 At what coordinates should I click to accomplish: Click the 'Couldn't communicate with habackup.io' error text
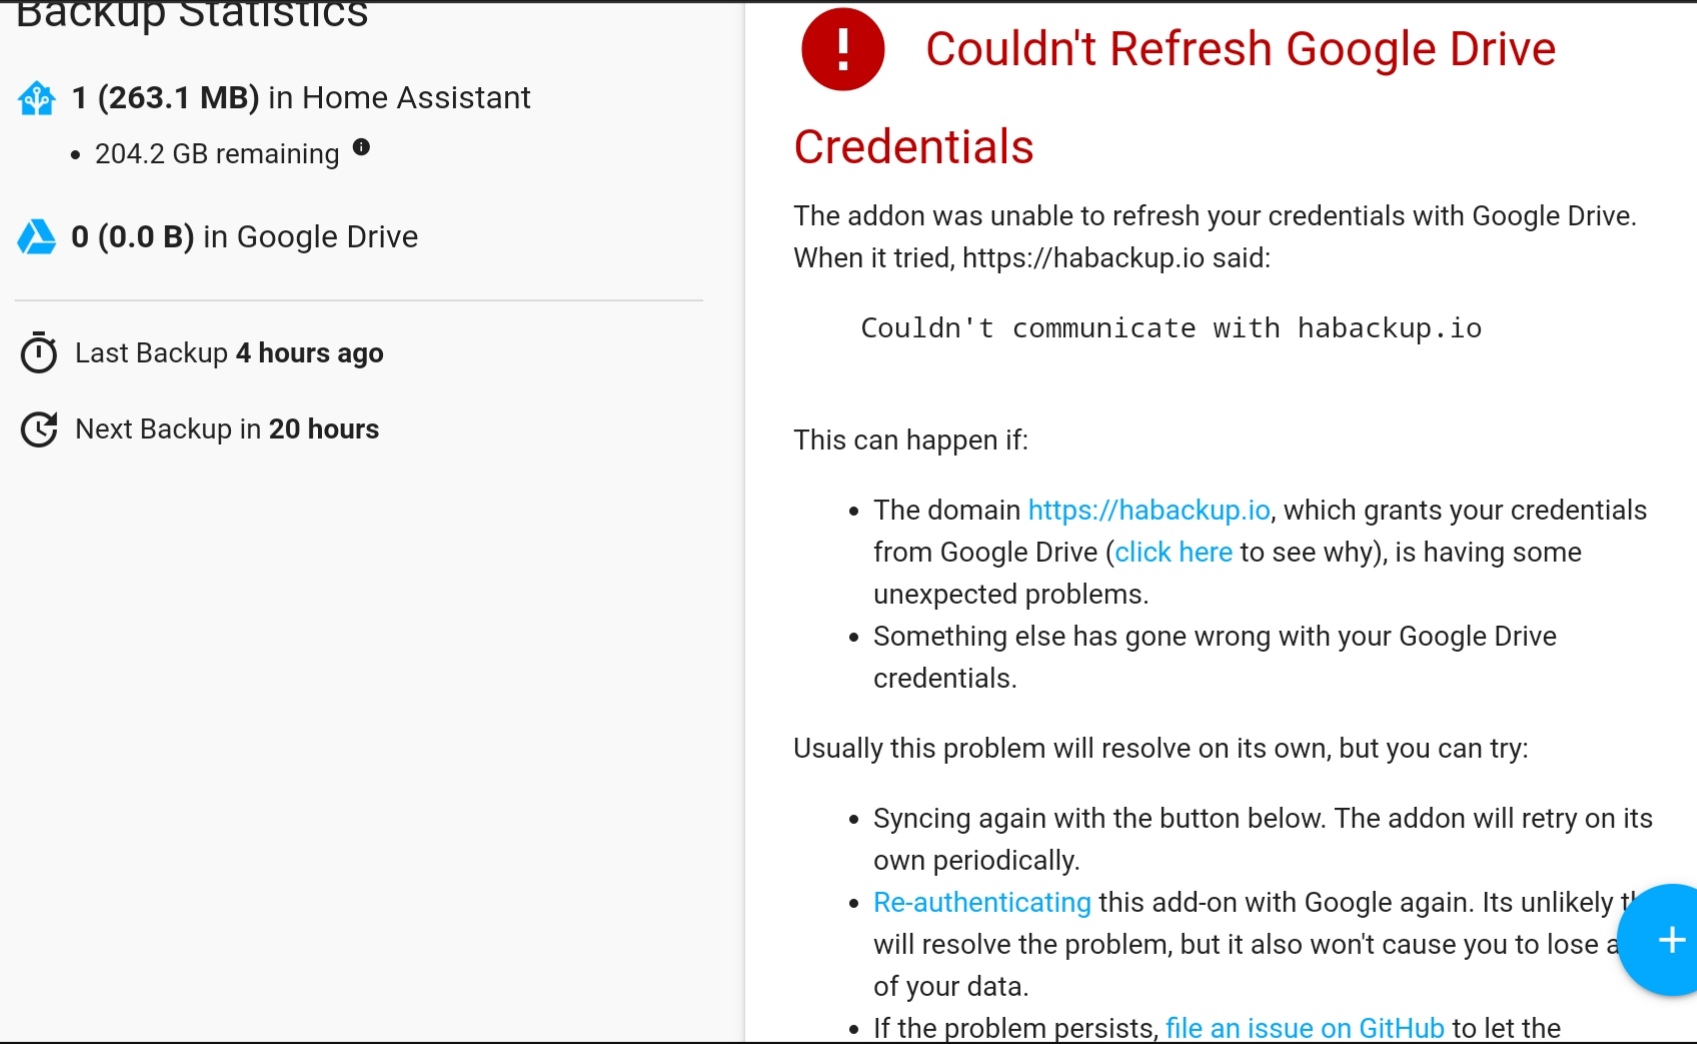click(x=1171, y=328)
